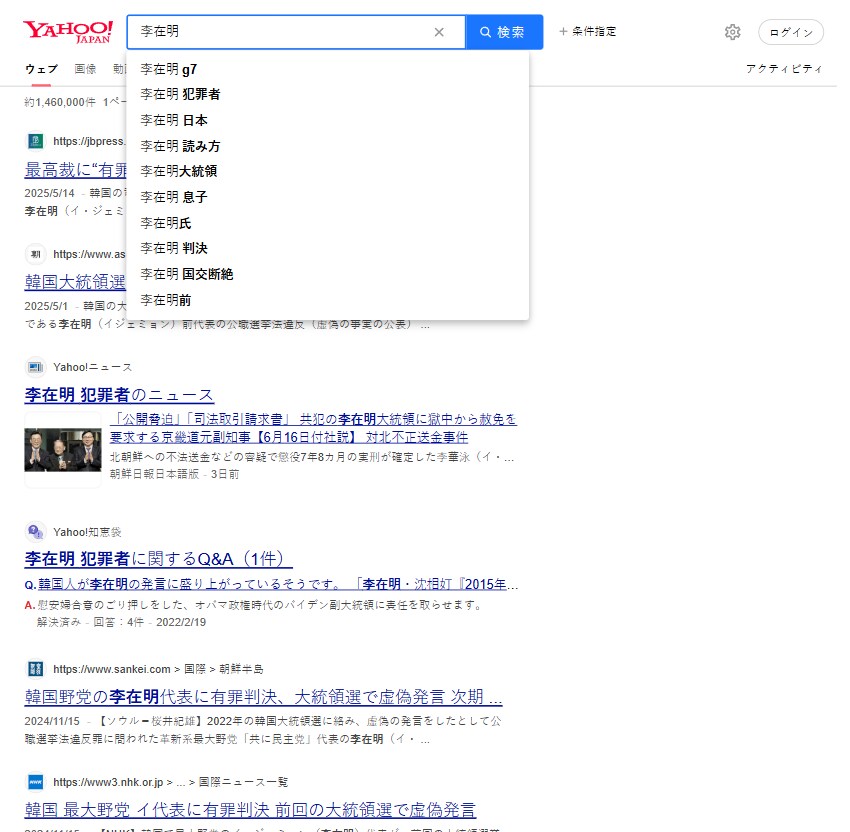The width and height of the screenshot is (850, 832).
Task: Click the Yahoo!ニュース source icon
Action: tap(36, 367)
